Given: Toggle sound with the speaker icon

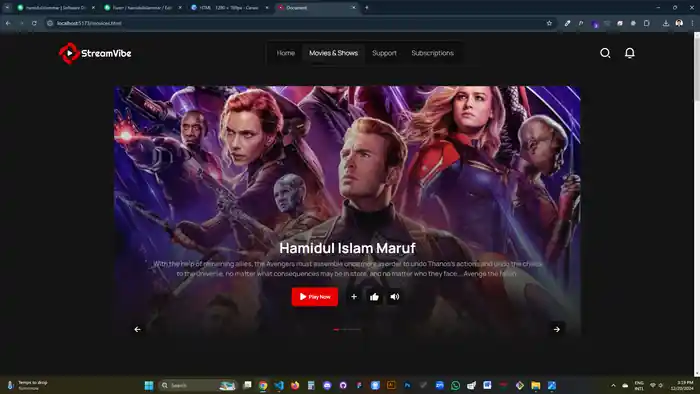Looking at the screenshot, I should [395, 297].
